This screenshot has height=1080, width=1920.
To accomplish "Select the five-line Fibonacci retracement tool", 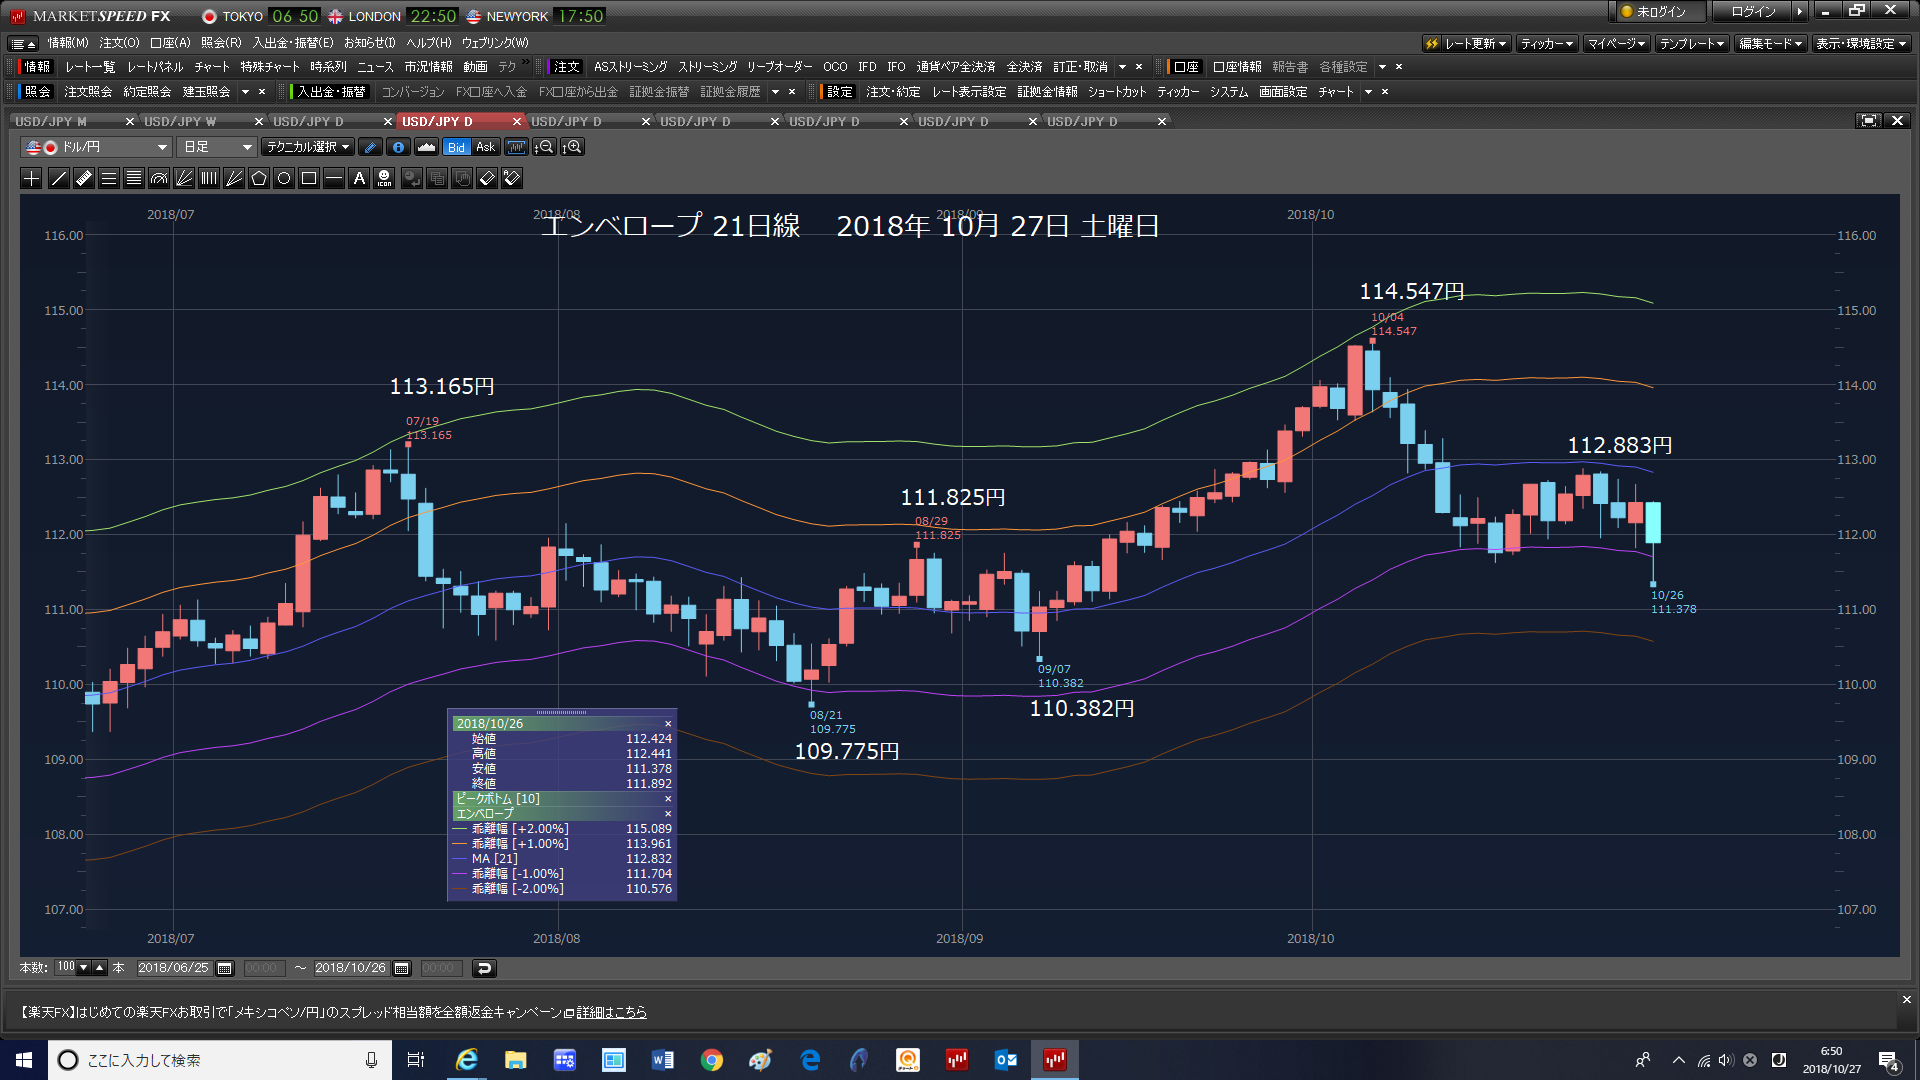I will coord(134,178).
